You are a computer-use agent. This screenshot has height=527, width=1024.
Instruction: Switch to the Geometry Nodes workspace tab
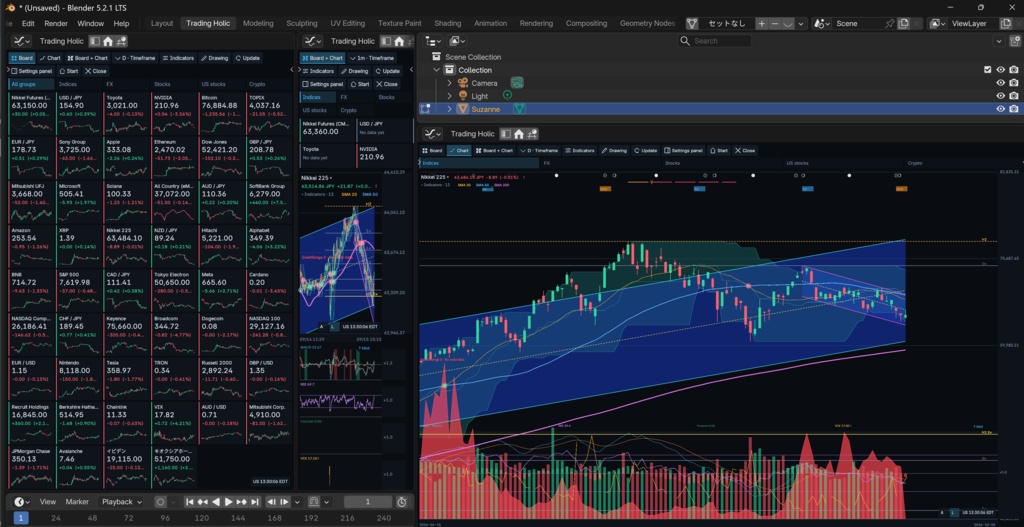pyautogui.click(x=647, y=24)
